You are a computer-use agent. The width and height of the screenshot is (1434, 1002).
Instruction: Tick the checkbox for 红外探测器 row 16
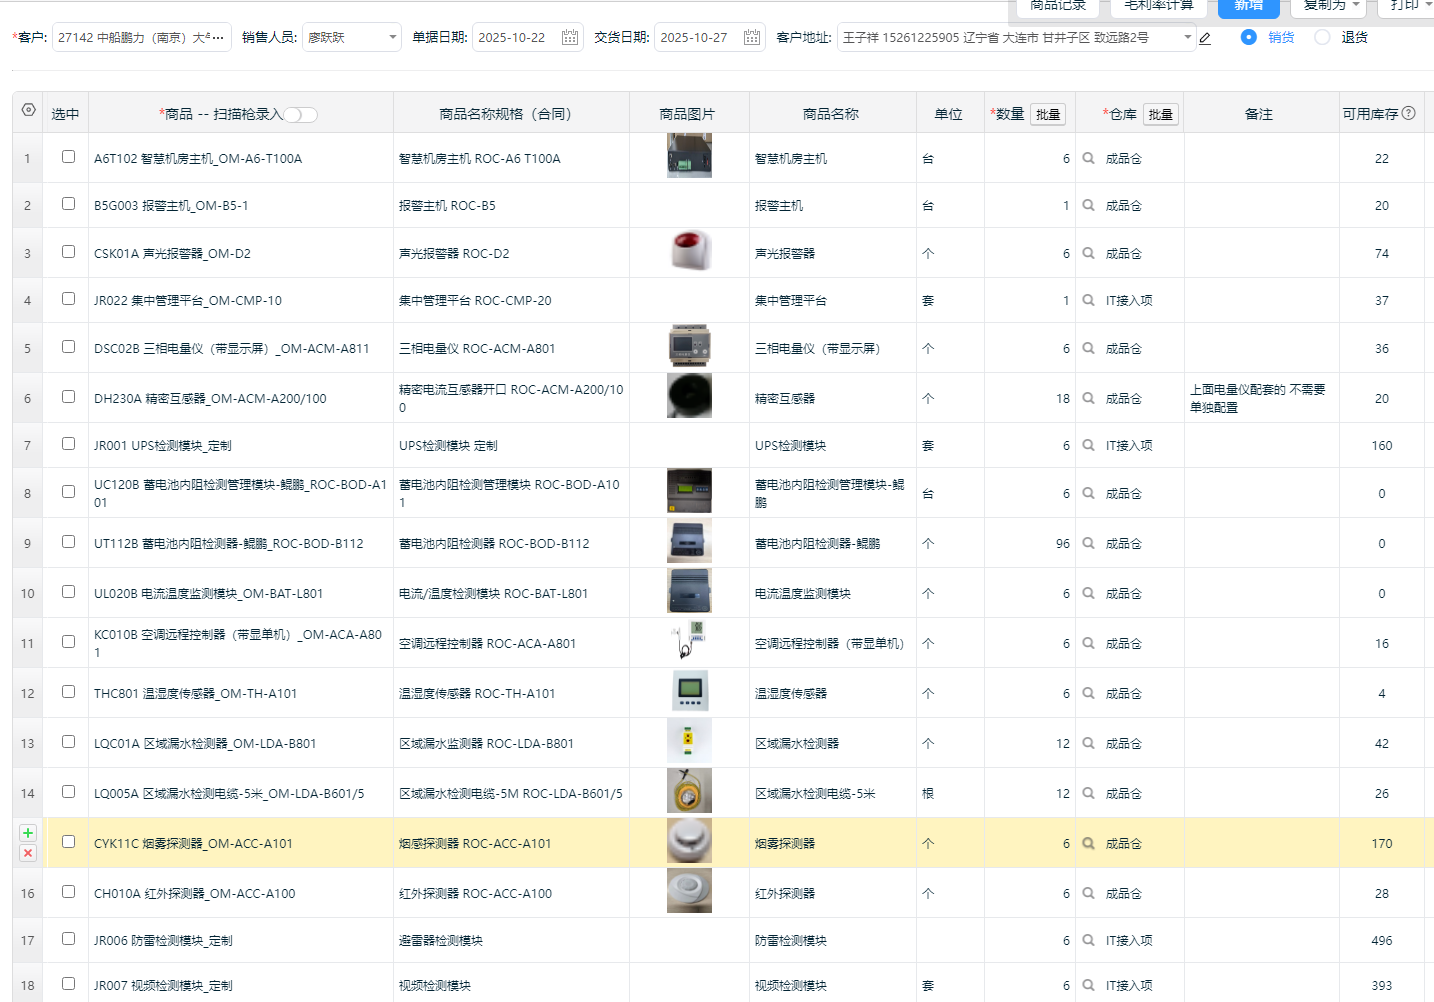[x=68, y=892]
